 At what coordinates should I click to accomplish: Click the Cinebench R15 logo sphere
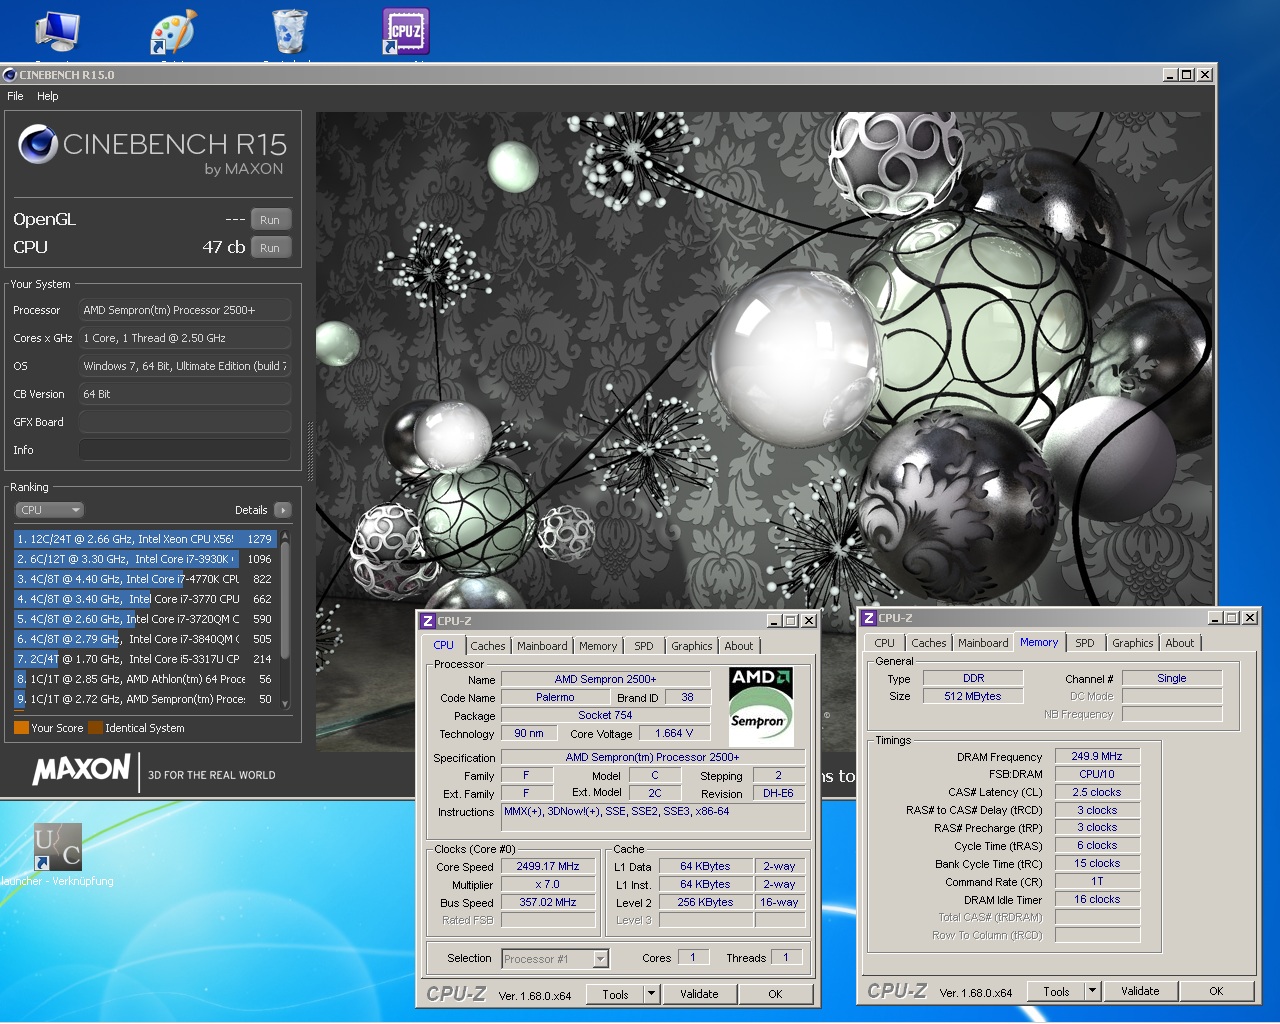(38, 144)
